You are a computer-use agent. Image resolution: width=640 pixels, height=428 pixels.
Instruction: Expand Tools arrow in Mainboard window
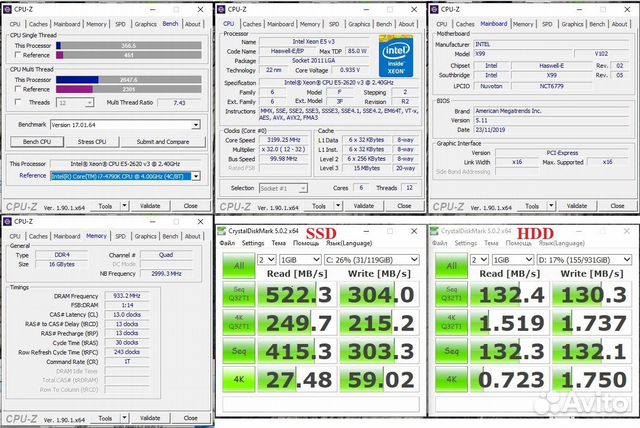(551, 206)
